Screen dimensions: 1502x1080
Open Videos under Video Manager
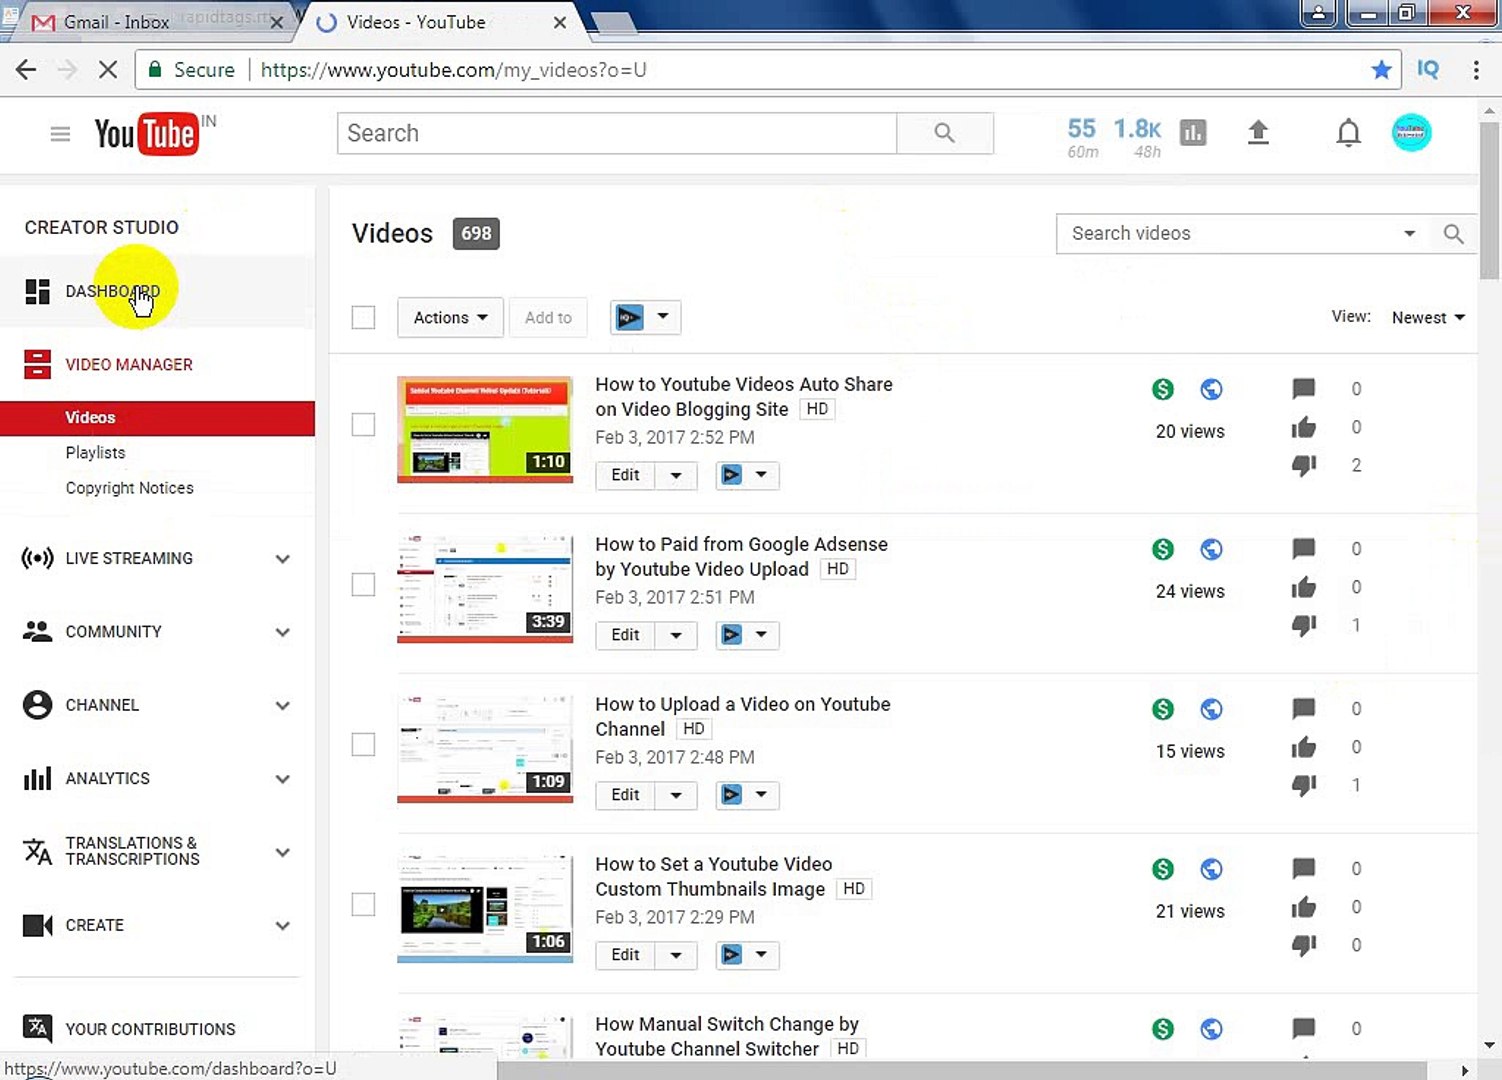pyautogui.click(x=157, y=418)
